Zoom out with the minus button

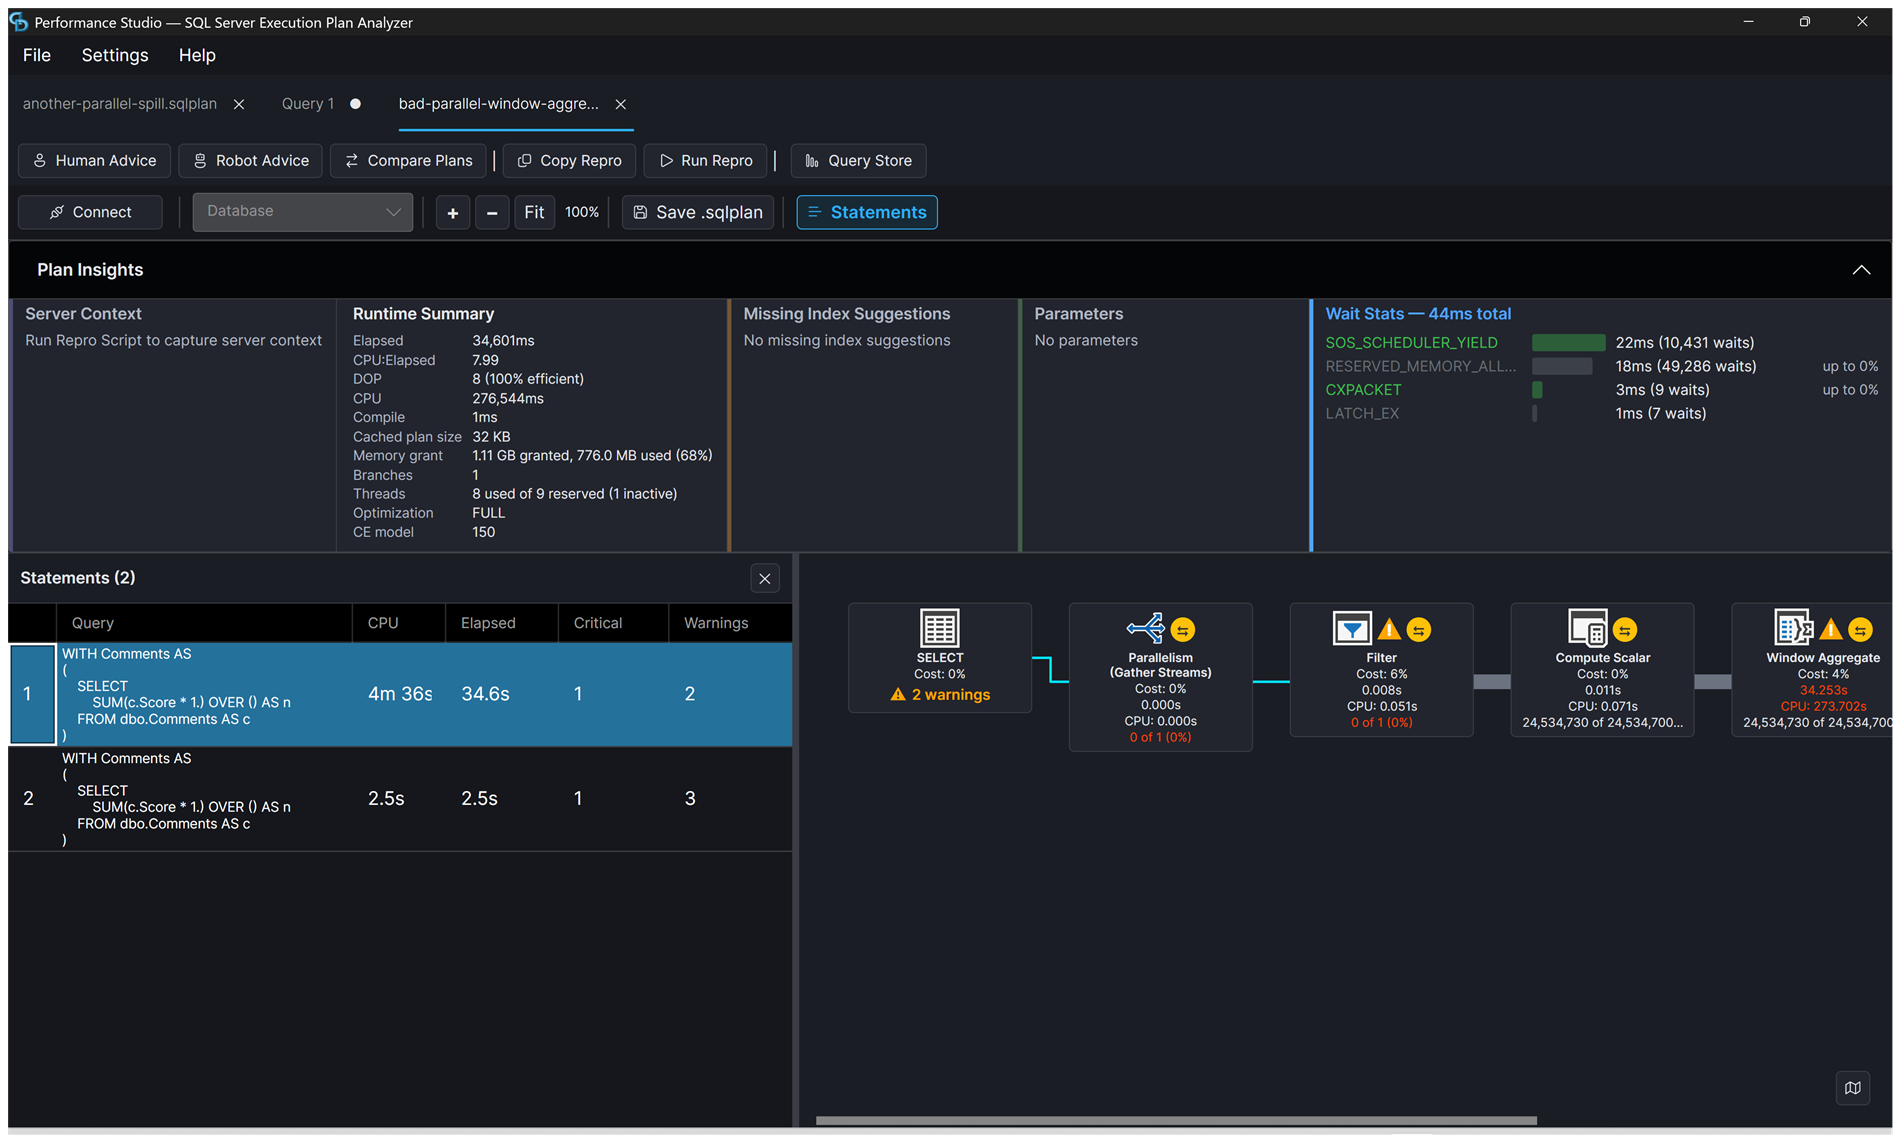click(492, 212)
